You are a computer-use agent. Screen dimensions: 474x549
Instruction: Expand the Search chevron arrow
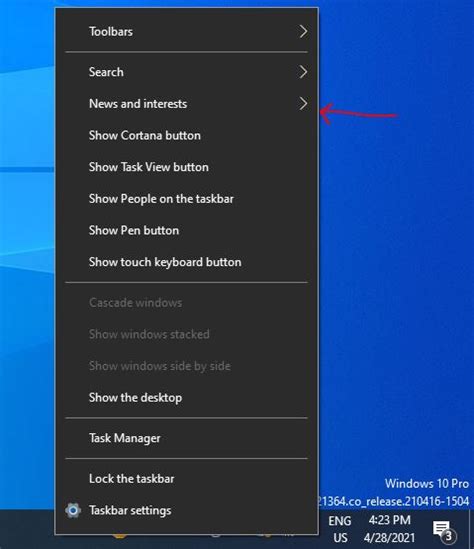[x=303, y=72]
